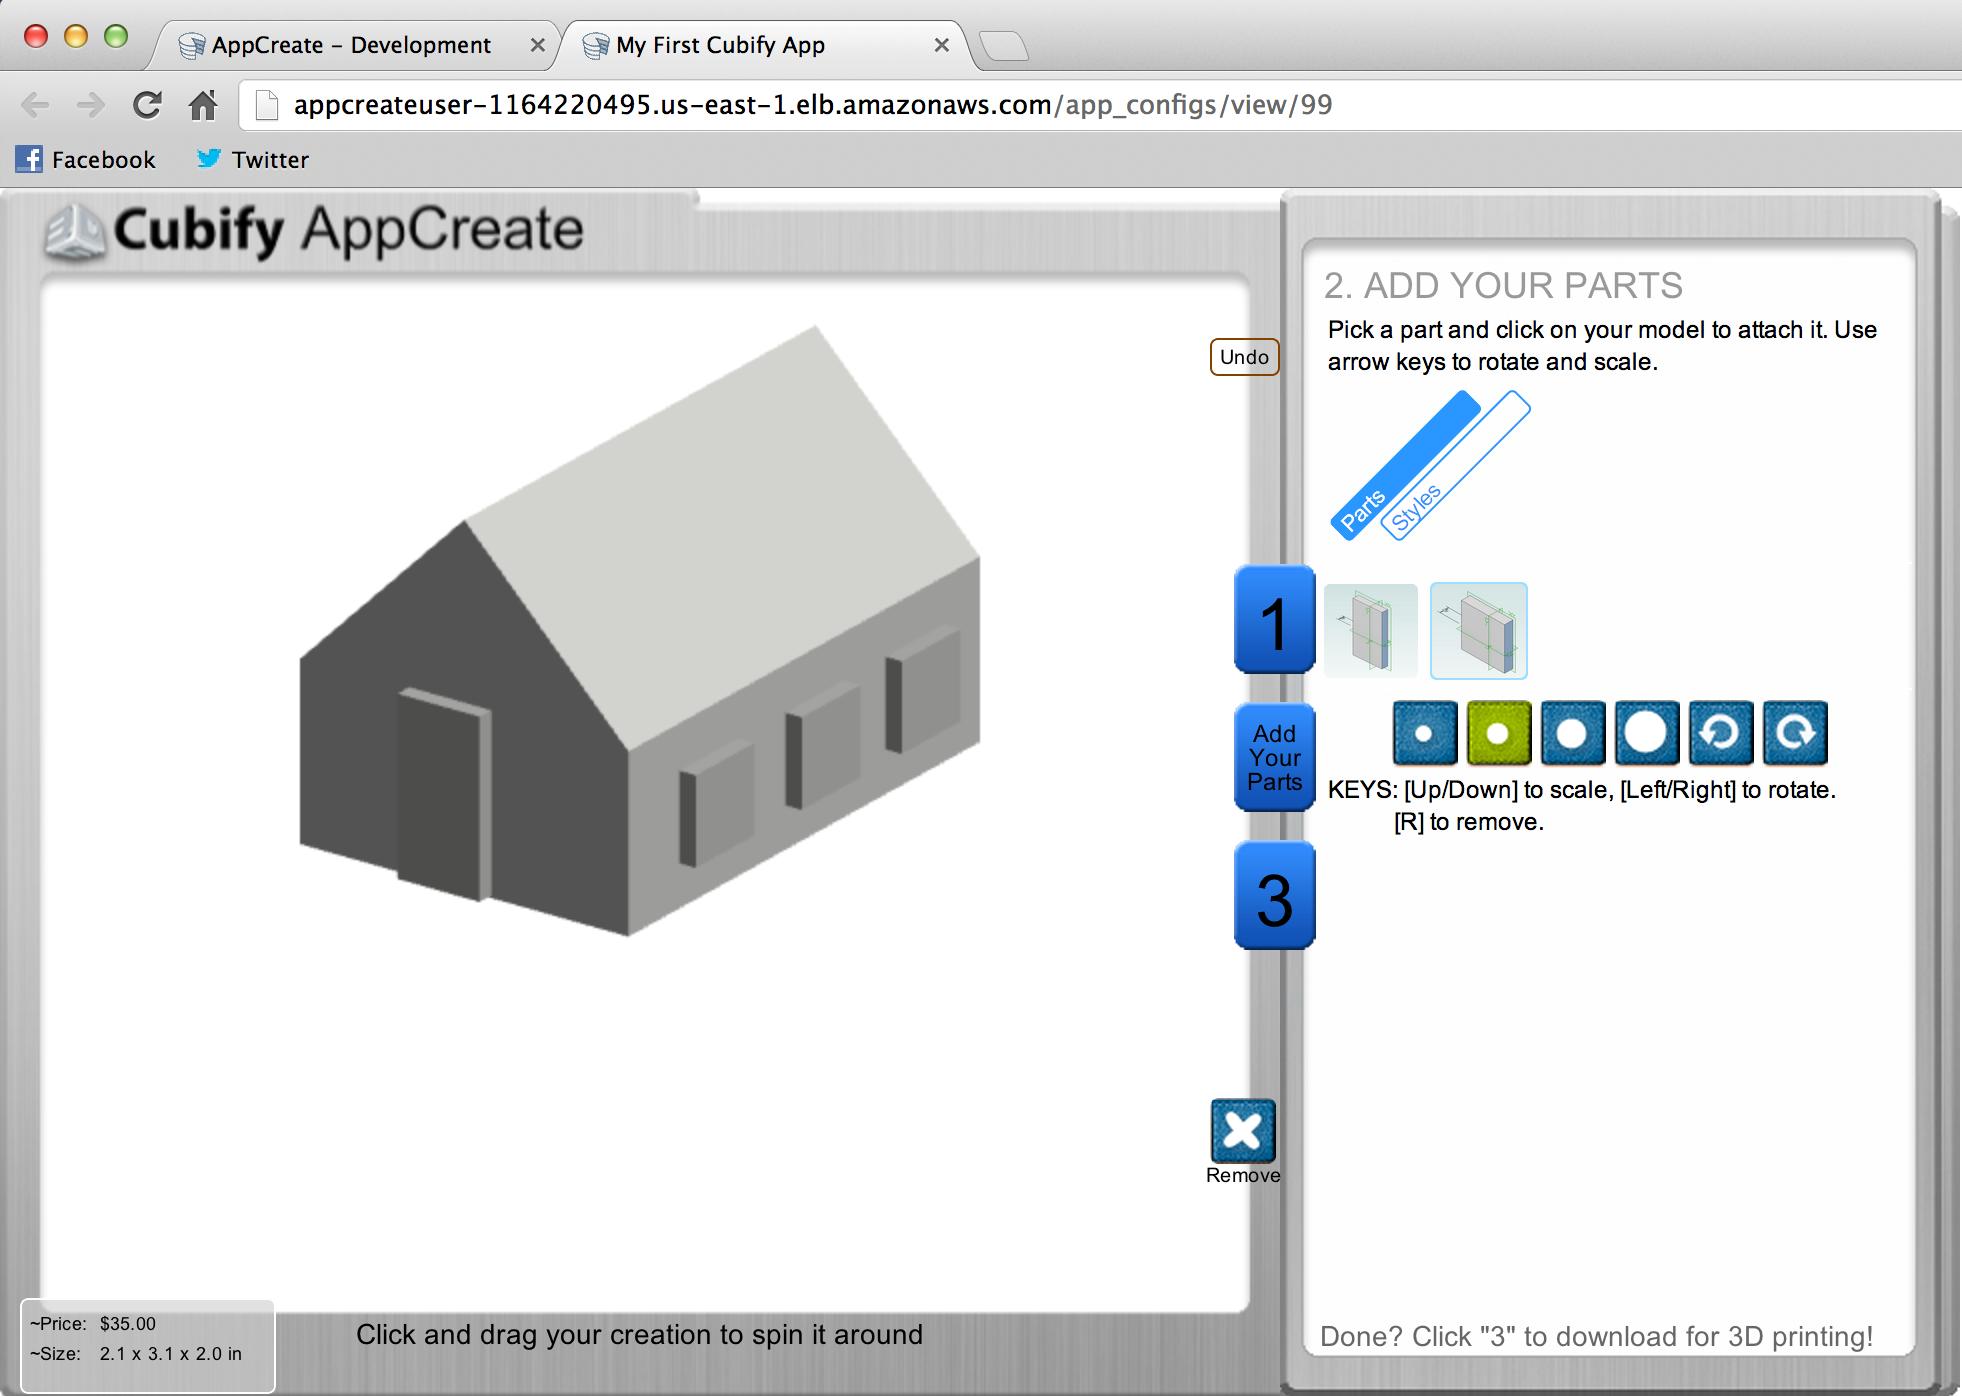The image size is (1962, 1396).
Task: Click the rotate counterclockwise icon
Action: 1720,733
